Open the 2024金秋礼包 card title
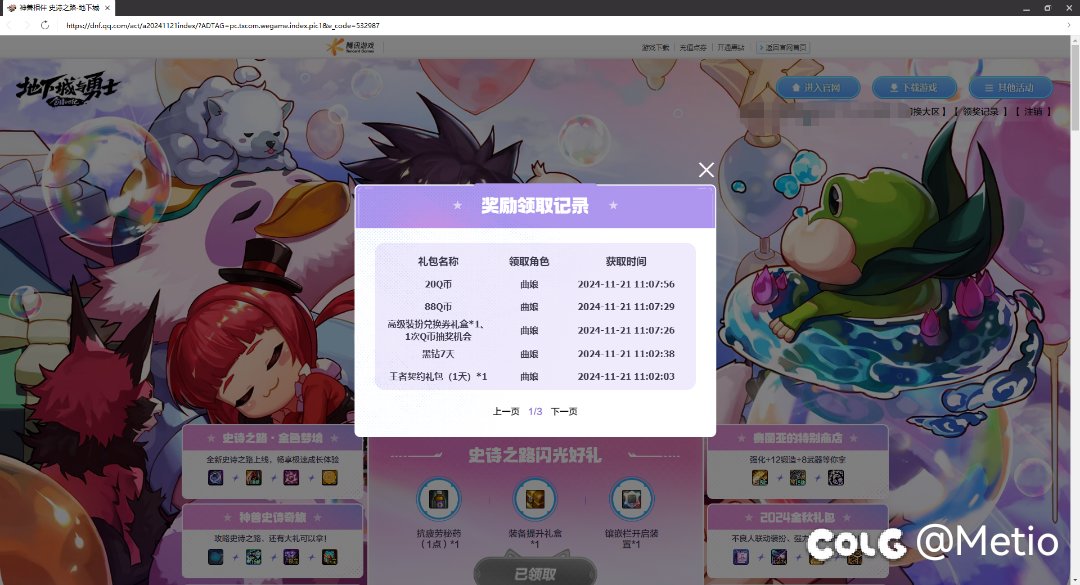 point(798,517)
